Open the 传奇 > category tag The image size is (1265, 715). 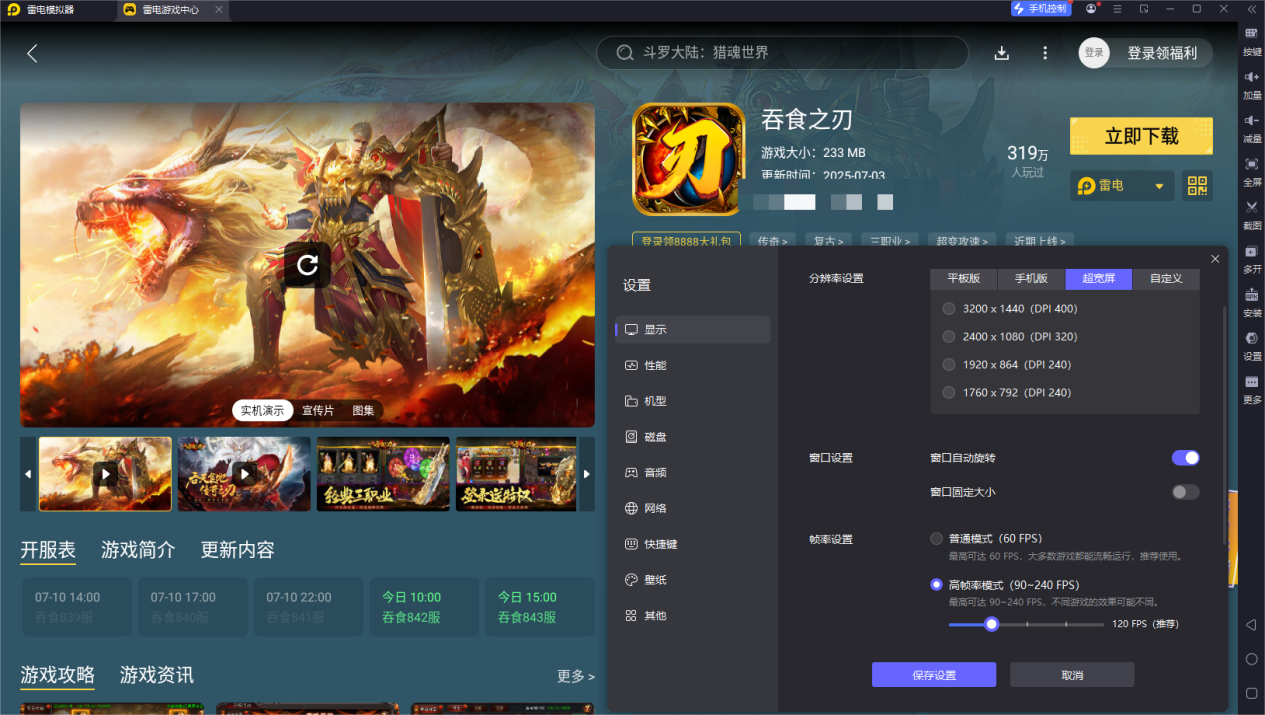[x=772, y=241]
